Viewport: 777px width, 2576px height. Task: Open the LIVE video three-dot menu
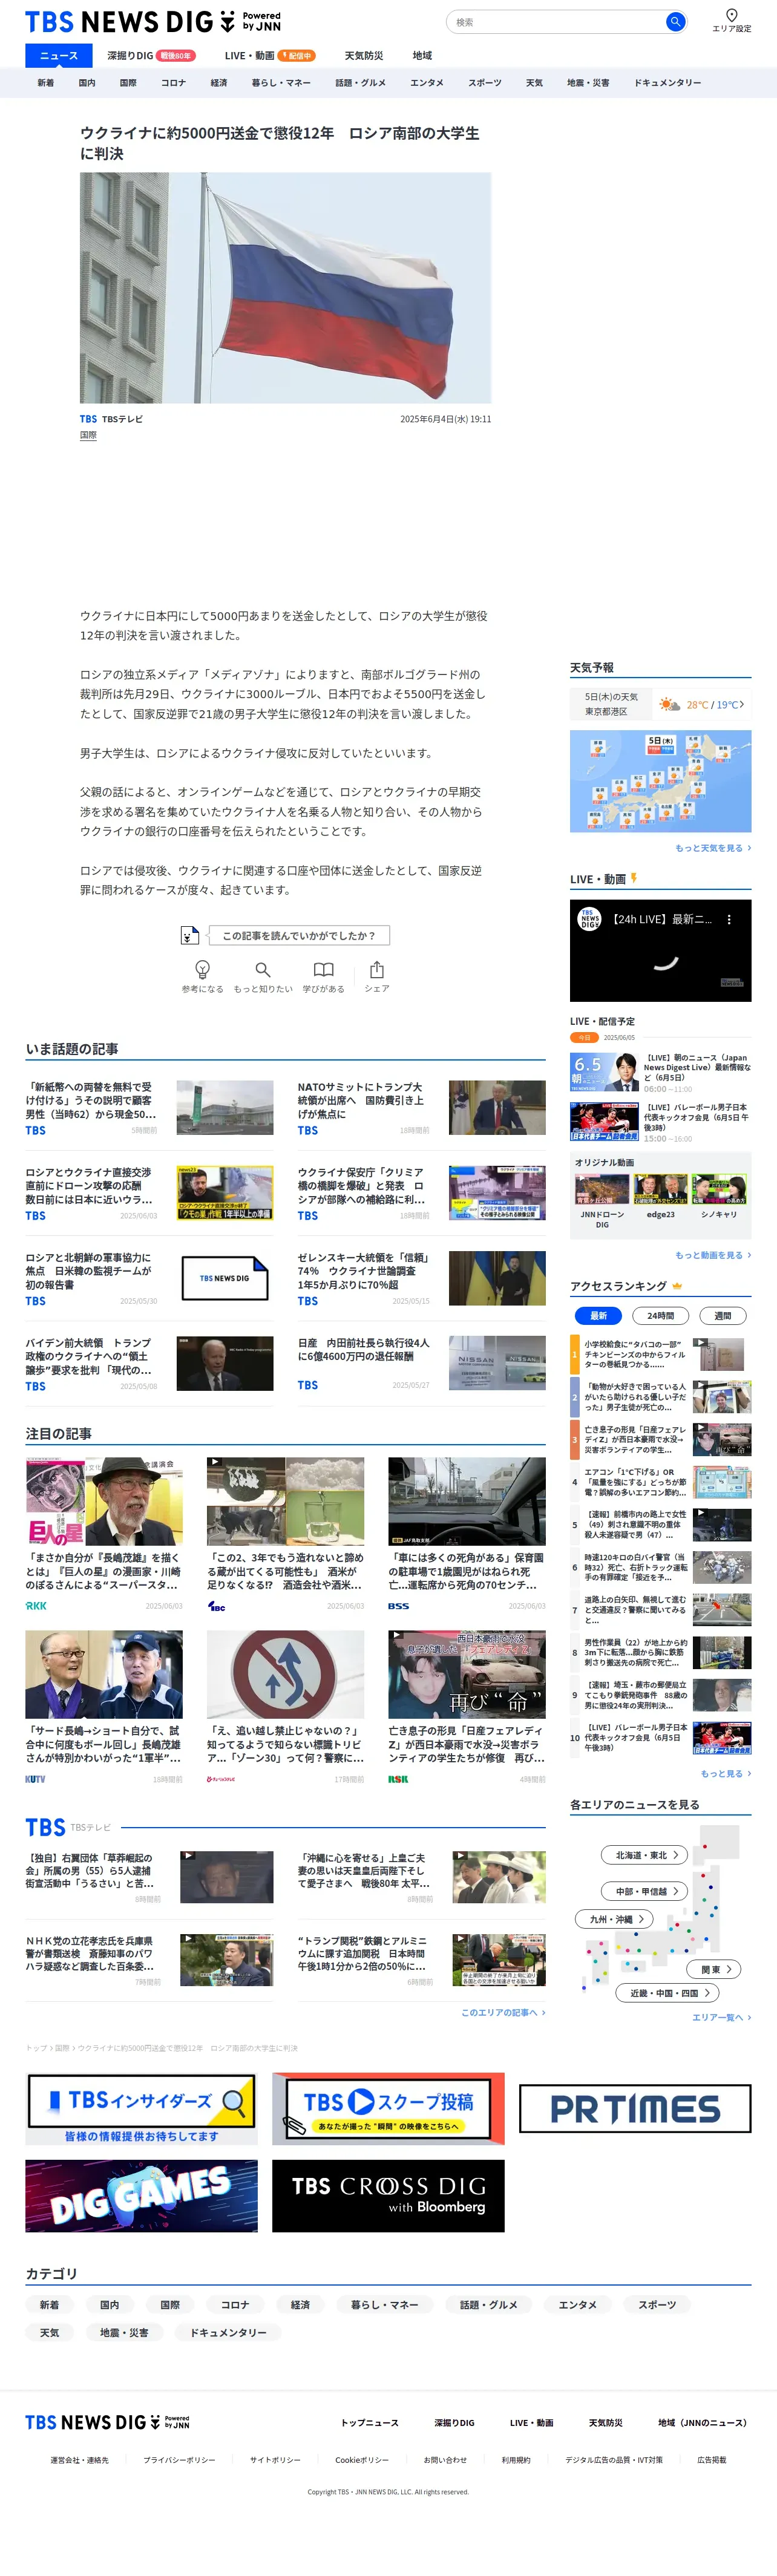pos(729,919)
